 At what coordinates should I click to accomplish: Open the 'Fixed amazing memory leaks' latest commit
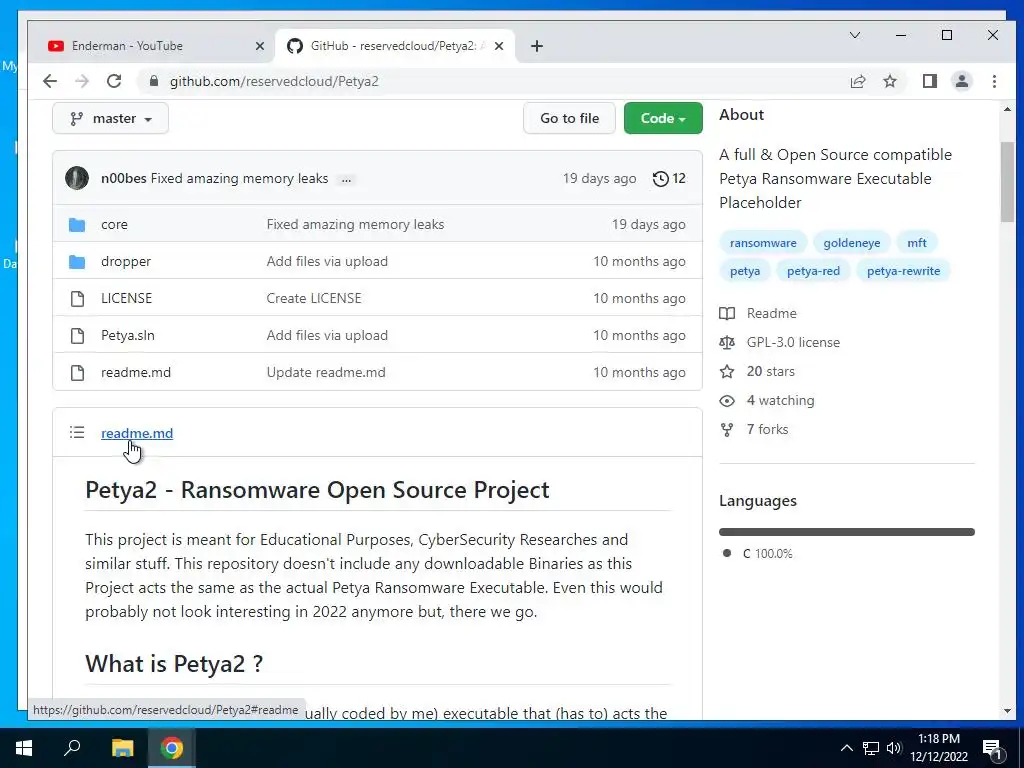point(239,178)
